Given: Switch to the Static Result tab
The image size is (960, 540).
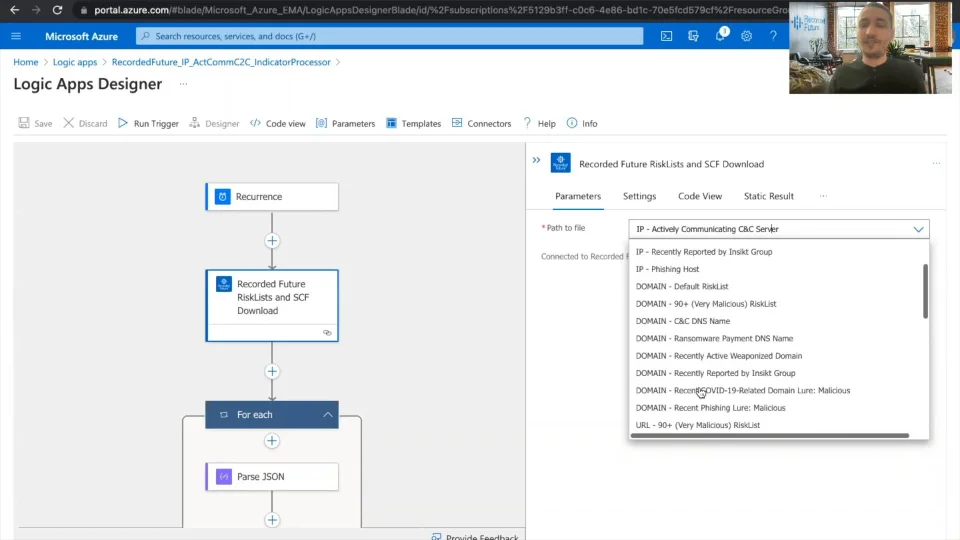Looking at the screenshot, I should tap(768, 196).
